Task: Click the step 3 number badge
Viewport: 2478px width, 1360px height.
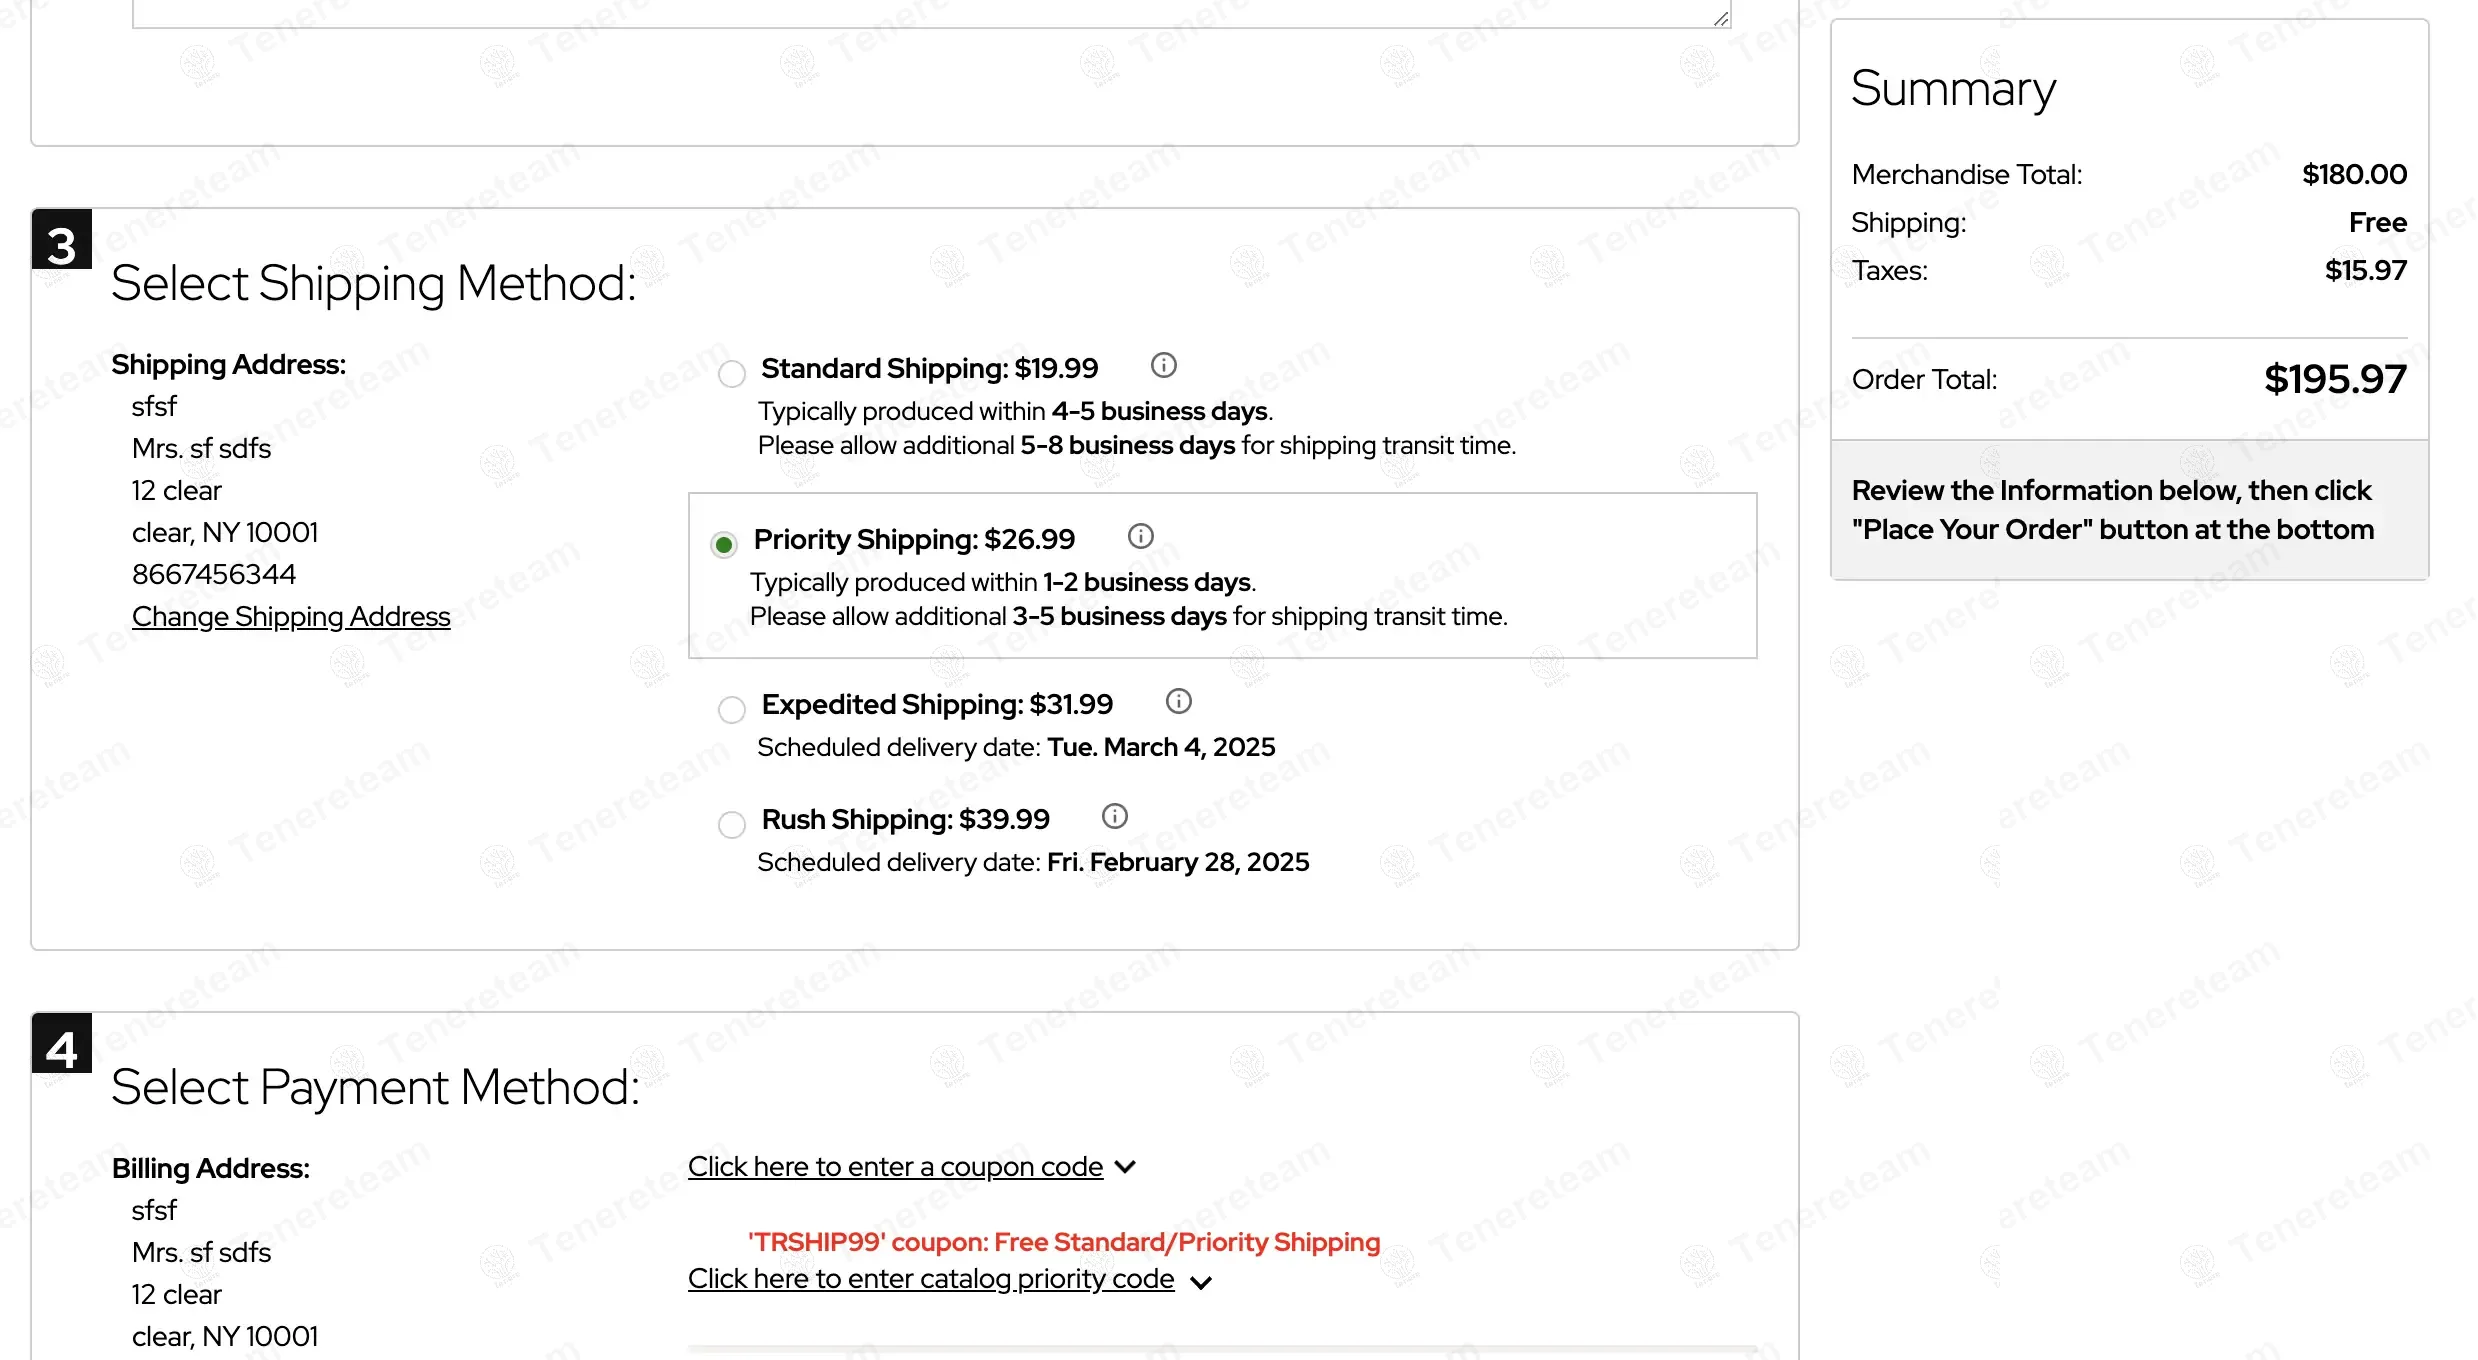Action: [62, 240]
